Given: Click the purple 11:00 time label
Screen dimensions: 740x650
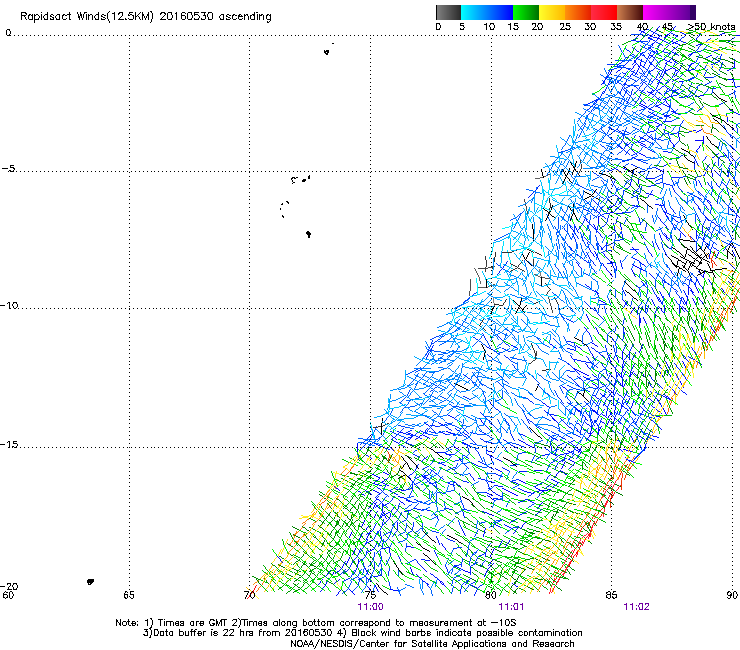Looking at the screenshot, I should coord(370,607).
